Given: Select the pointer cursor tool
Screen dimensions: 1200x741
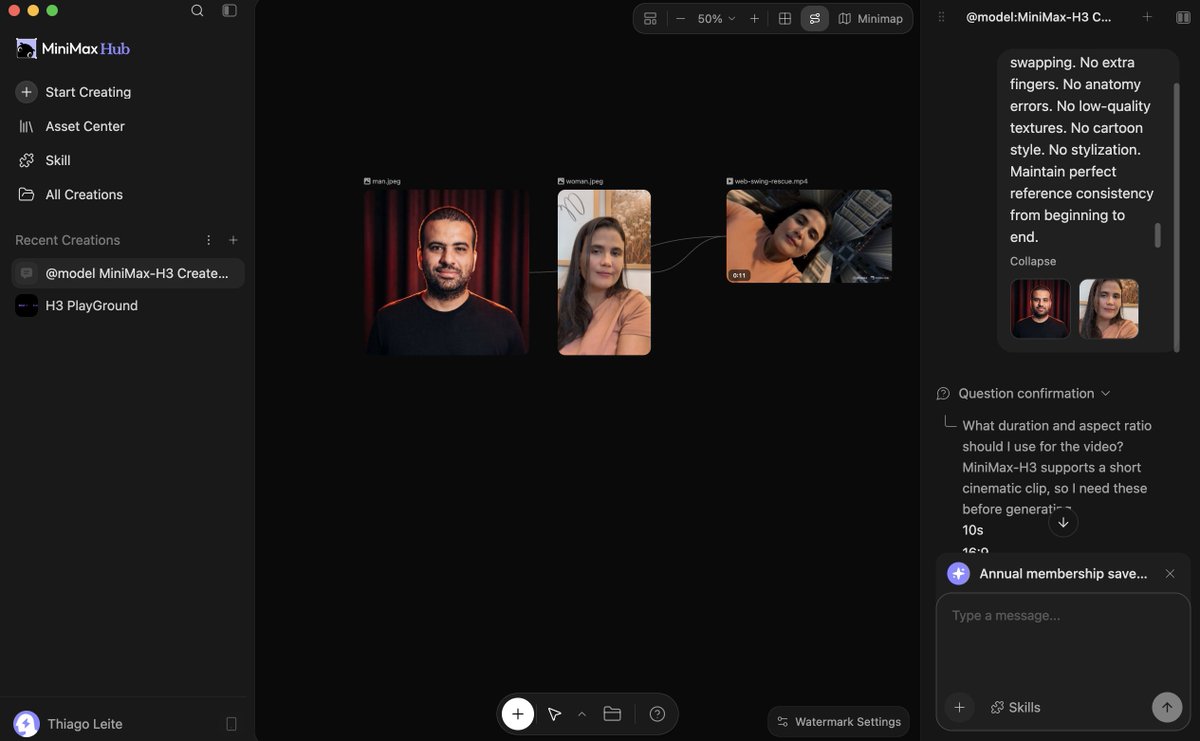Looking at the screenshot, I should click(x=554, y=714).
